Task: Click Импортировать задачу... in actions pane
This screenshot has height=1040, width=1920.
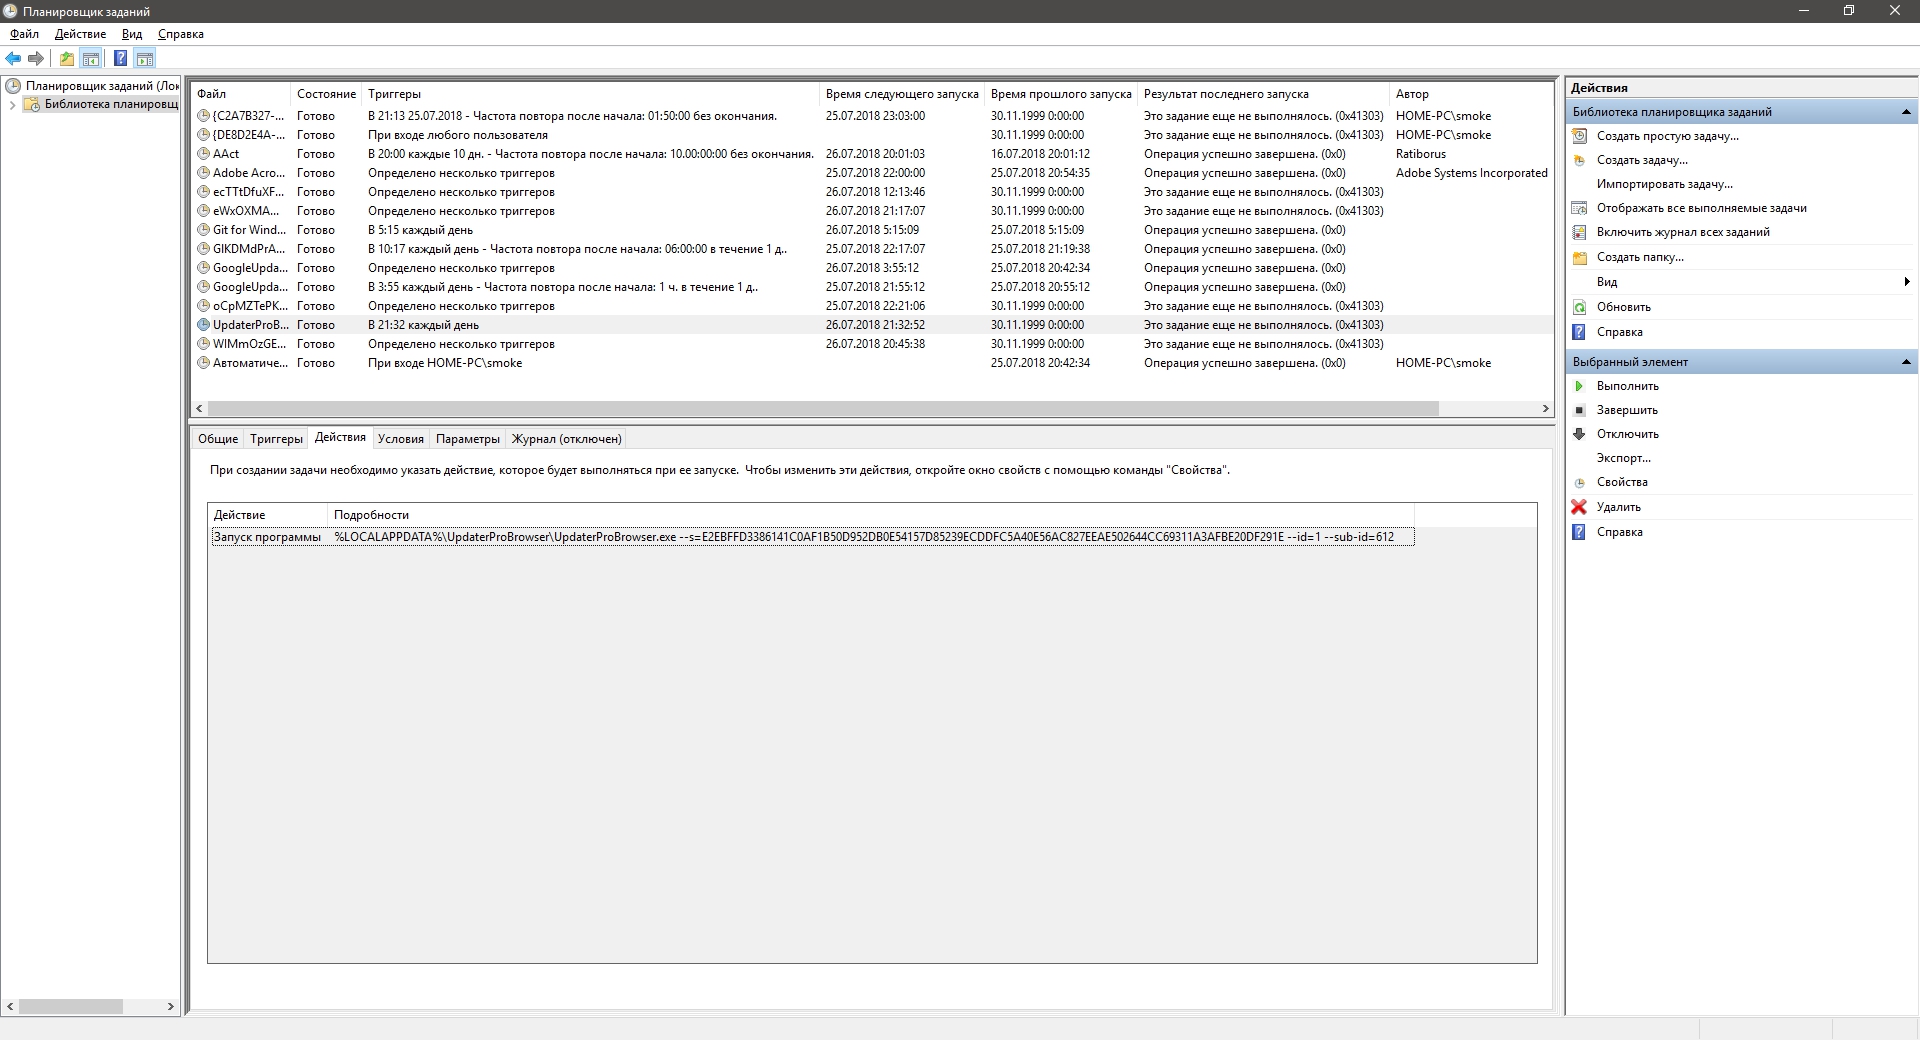Action: click(1665, 184)
